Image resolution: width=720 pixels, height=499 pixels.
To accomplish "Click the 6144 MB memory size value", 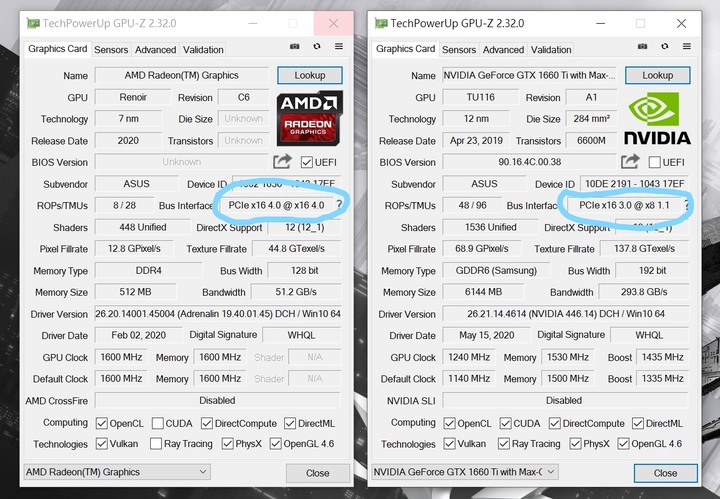I will (483, 292).
